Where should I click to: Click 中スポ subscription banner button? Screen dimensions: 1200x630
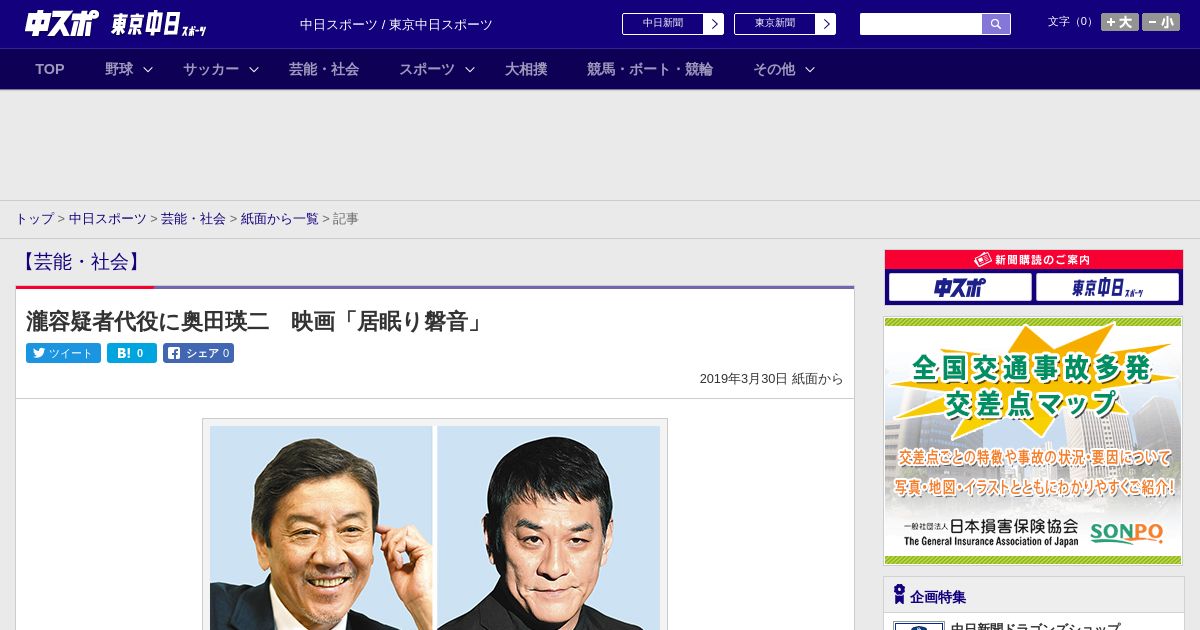pyautogui.click(x=960, y=288)
